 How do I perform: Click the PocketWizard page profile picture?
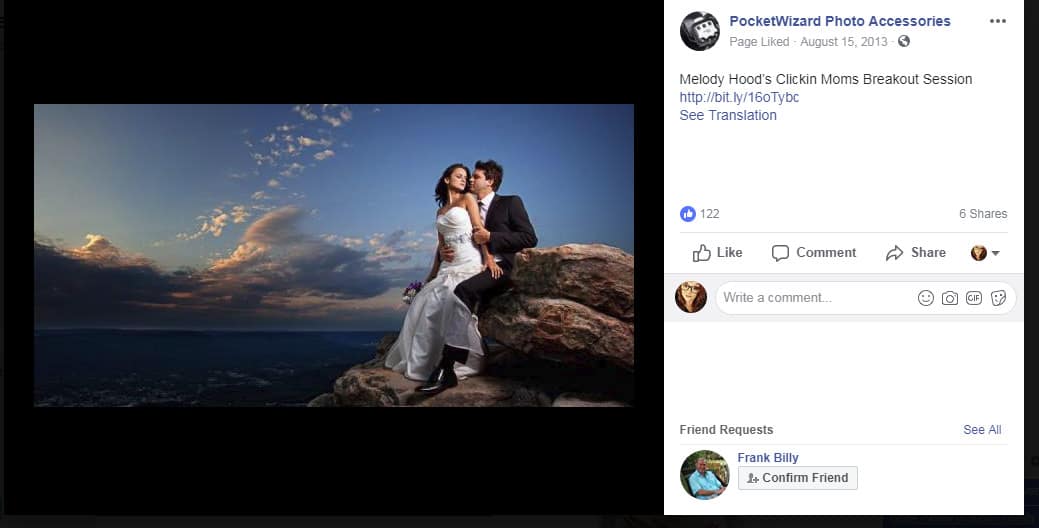coord(699,31)
